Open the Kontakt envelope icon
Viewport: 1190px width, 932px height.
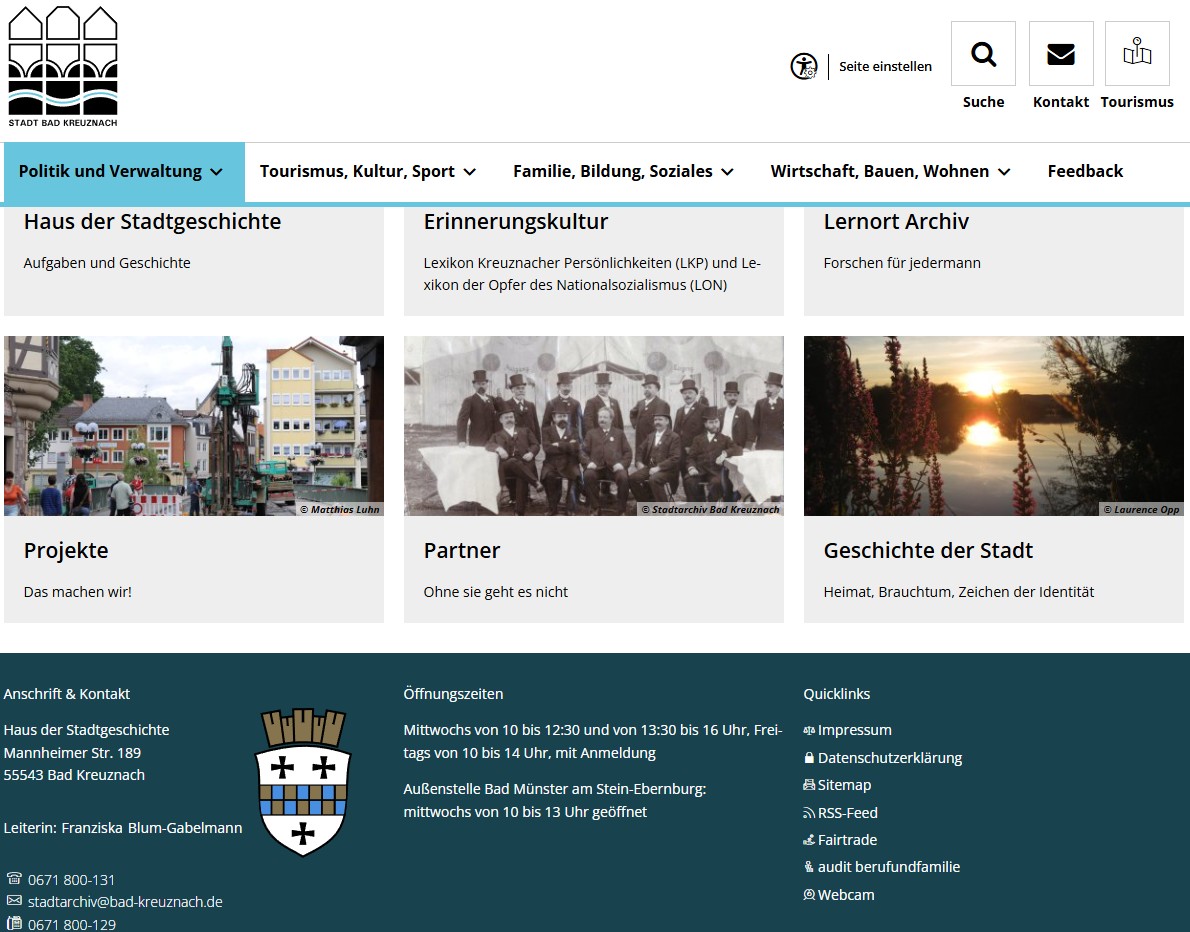click(1060, 54)
